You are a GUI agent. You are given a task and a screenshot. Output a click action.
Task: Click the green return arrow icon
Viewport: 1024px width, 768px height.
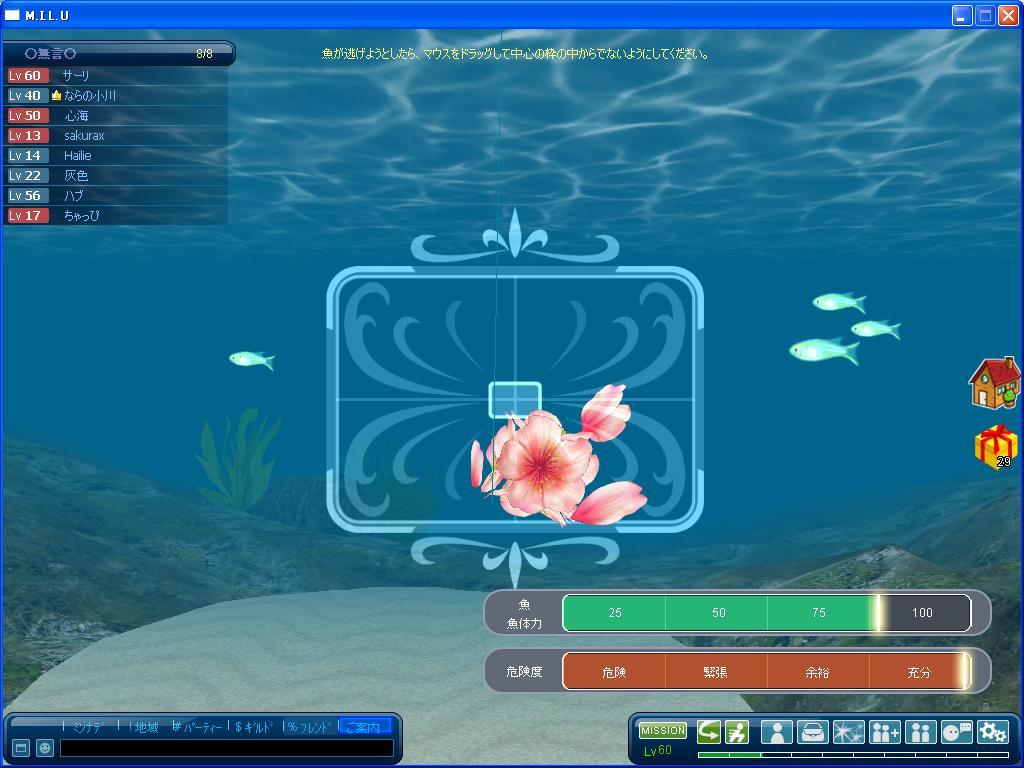click(x=709, y=732)
